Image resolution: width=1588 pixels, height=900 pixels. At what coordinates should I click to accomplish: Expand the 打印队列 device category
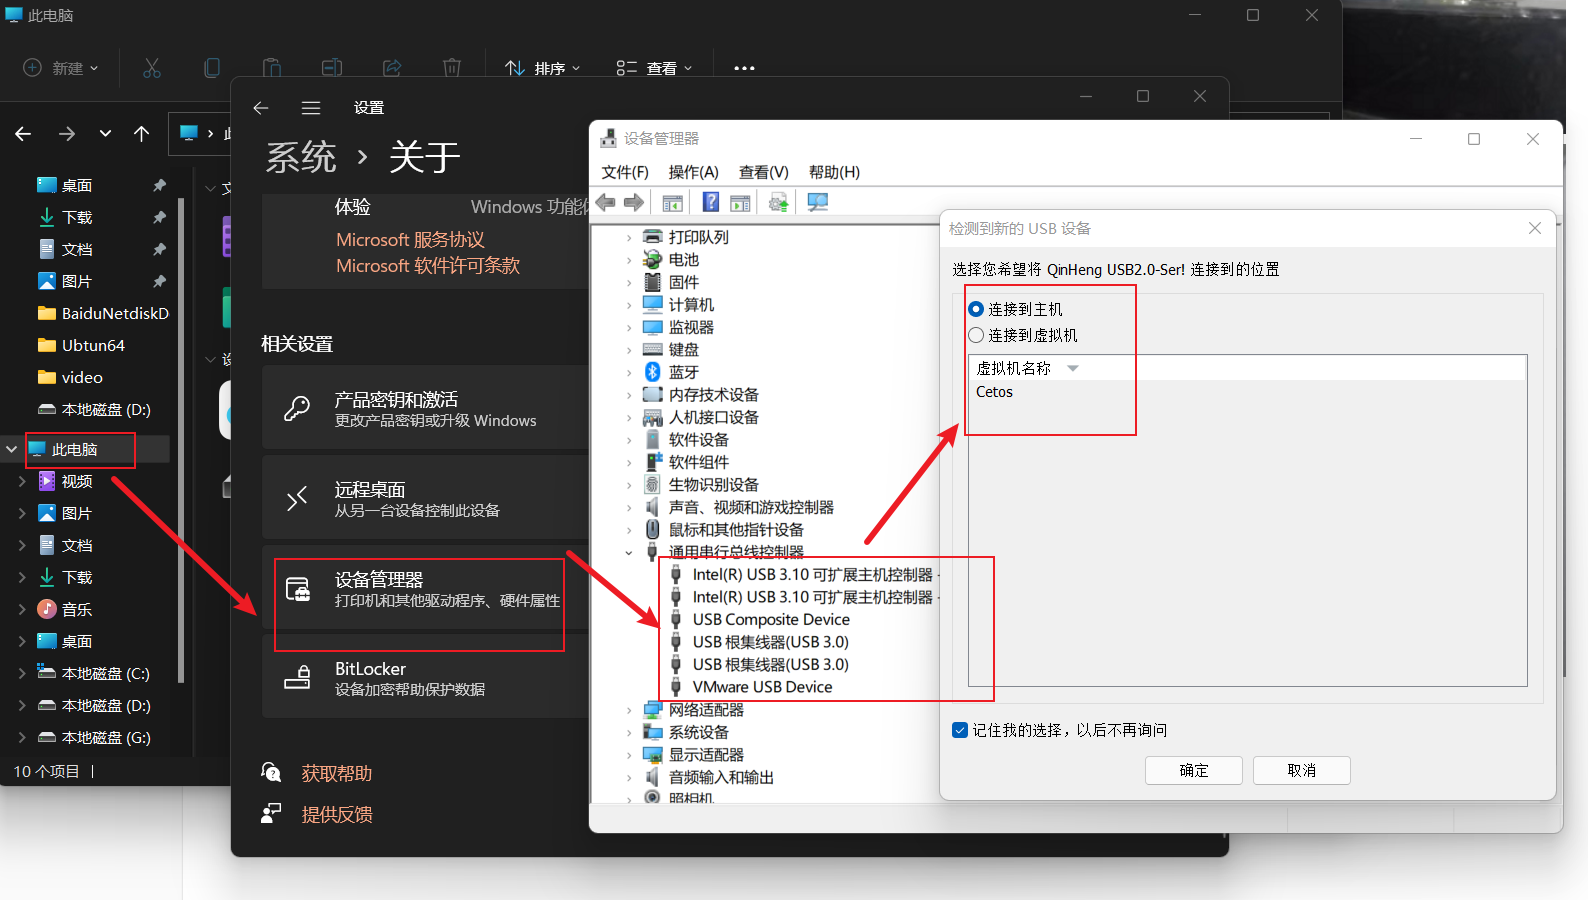(x=629, y=238)
